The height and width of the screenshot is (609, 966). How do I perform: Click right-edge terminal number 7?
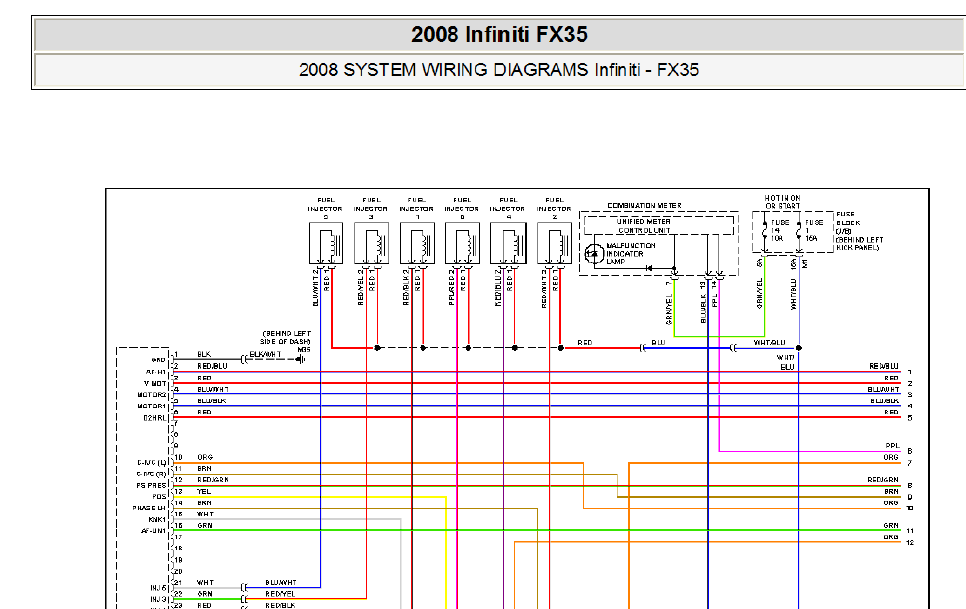point(909,463)
